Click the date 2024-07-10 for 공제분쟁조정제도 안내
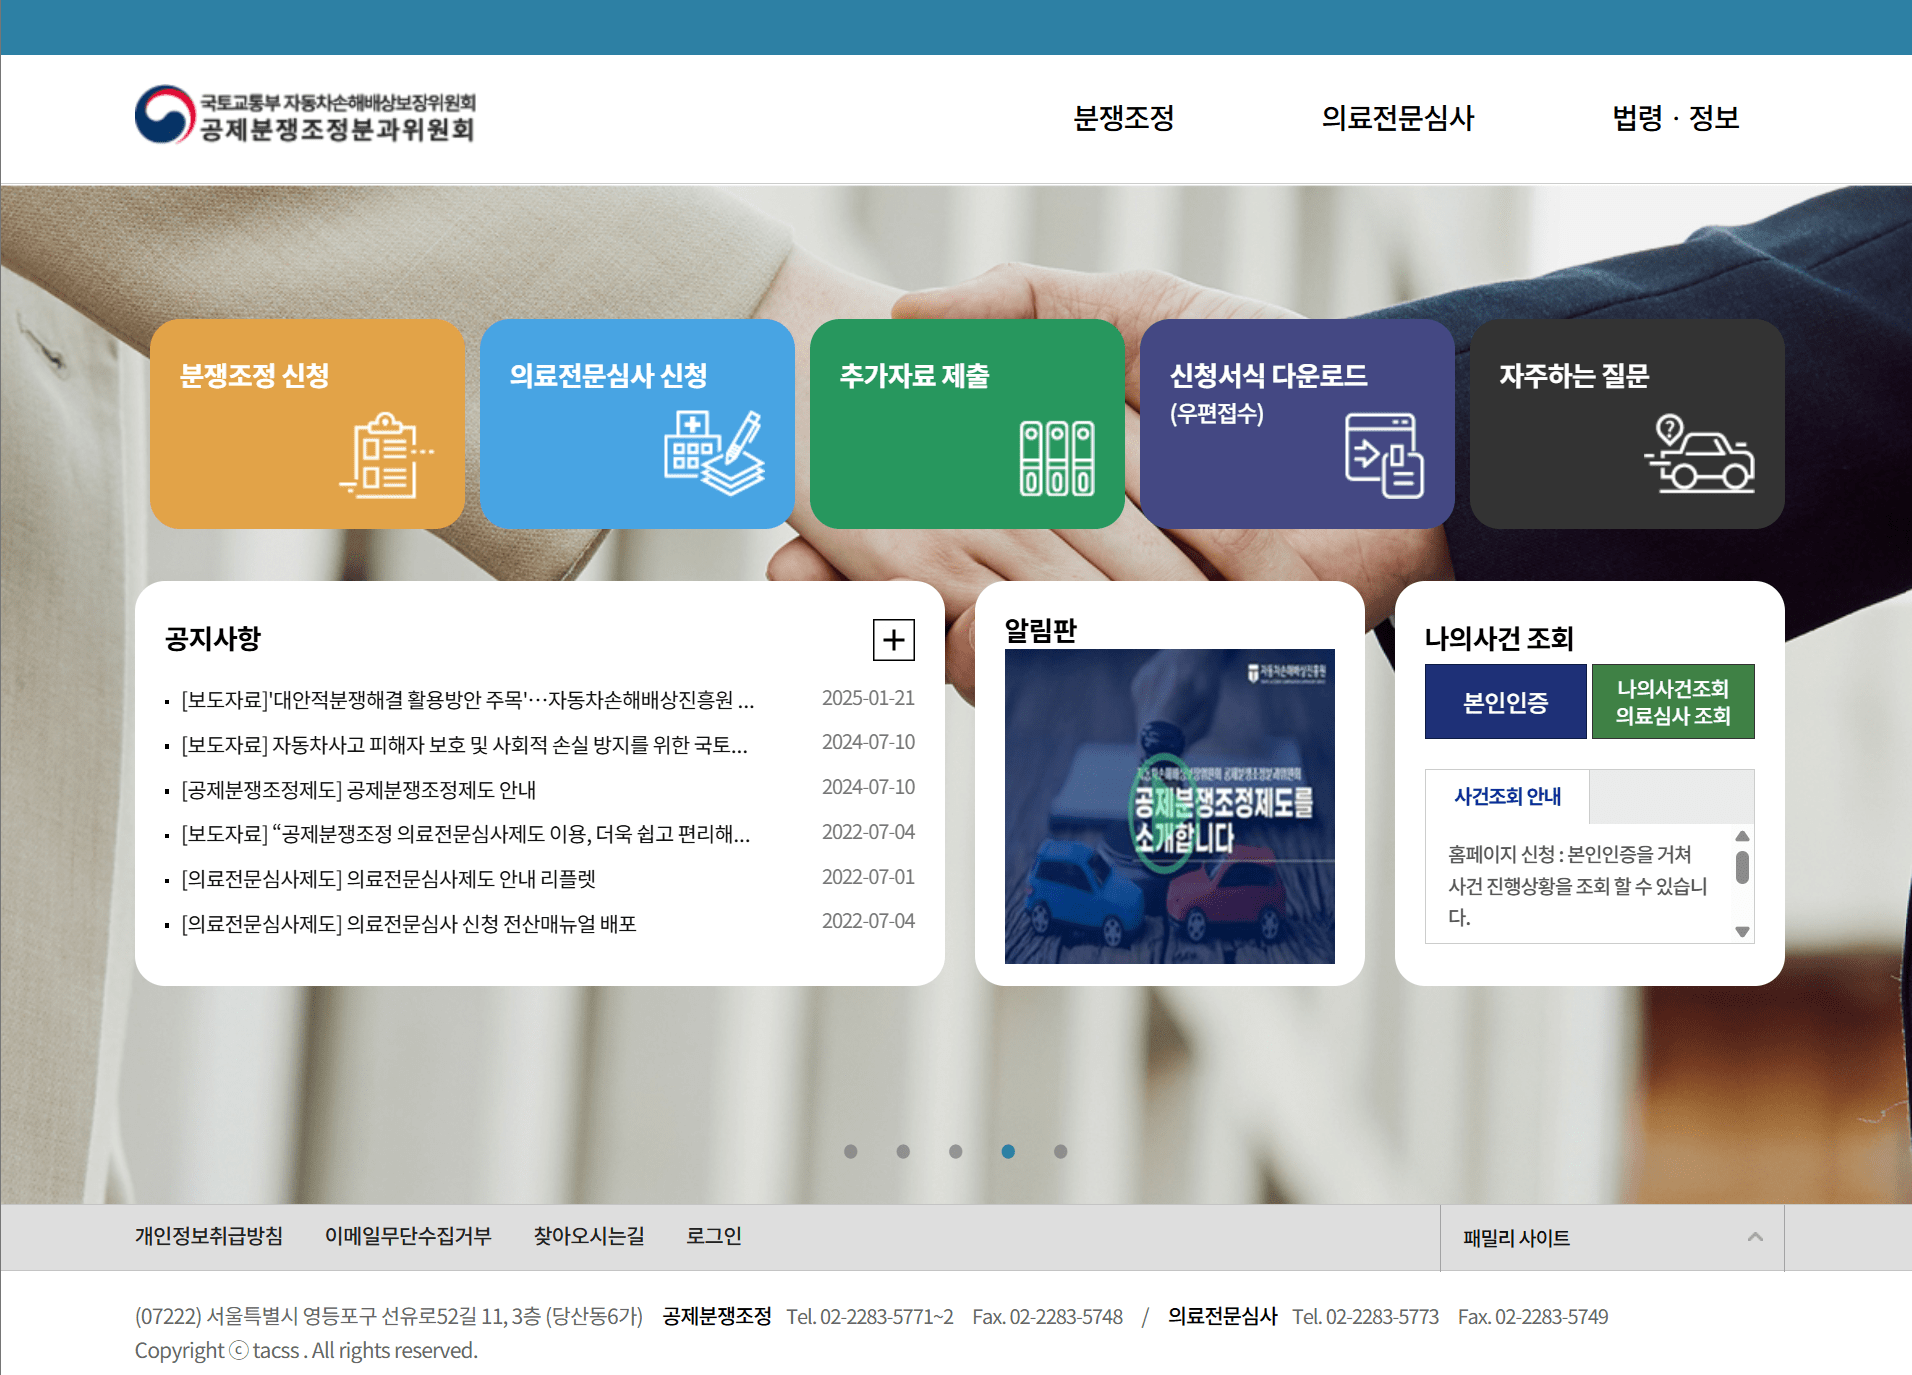 868,787
